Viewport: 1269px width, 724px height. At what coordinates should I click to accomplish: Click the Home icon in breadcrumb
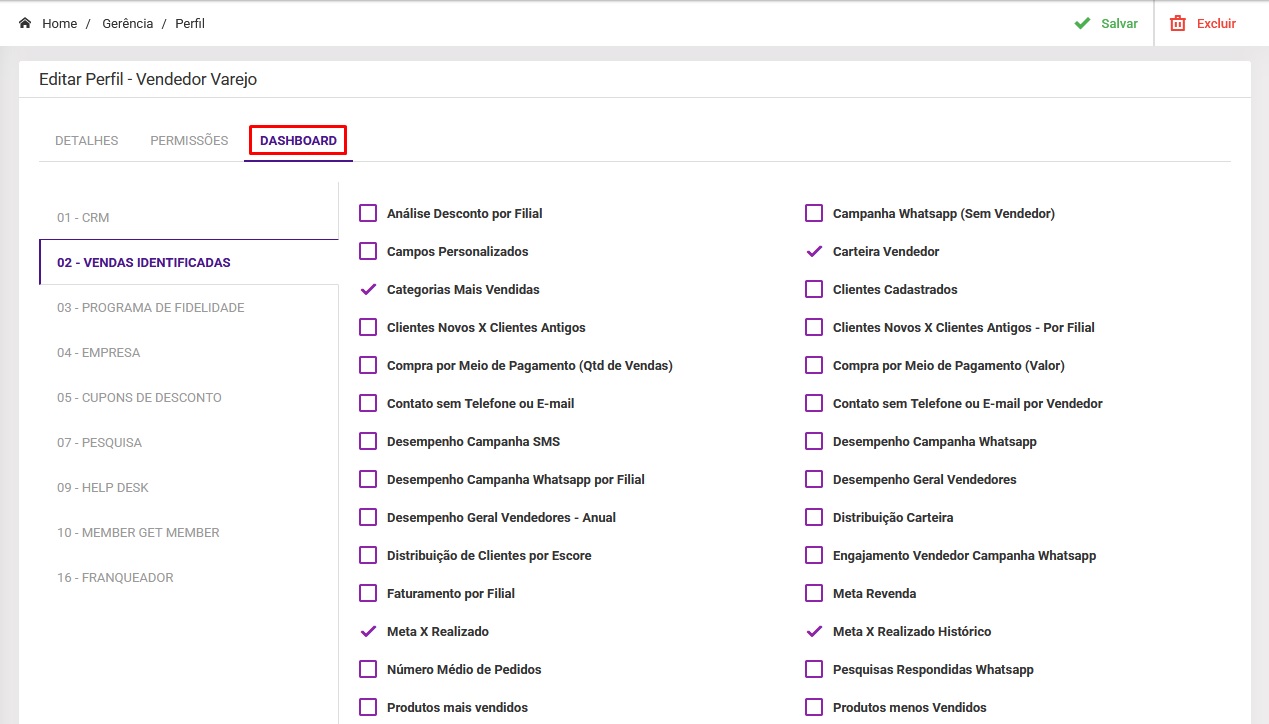click(x=25, y=23)
